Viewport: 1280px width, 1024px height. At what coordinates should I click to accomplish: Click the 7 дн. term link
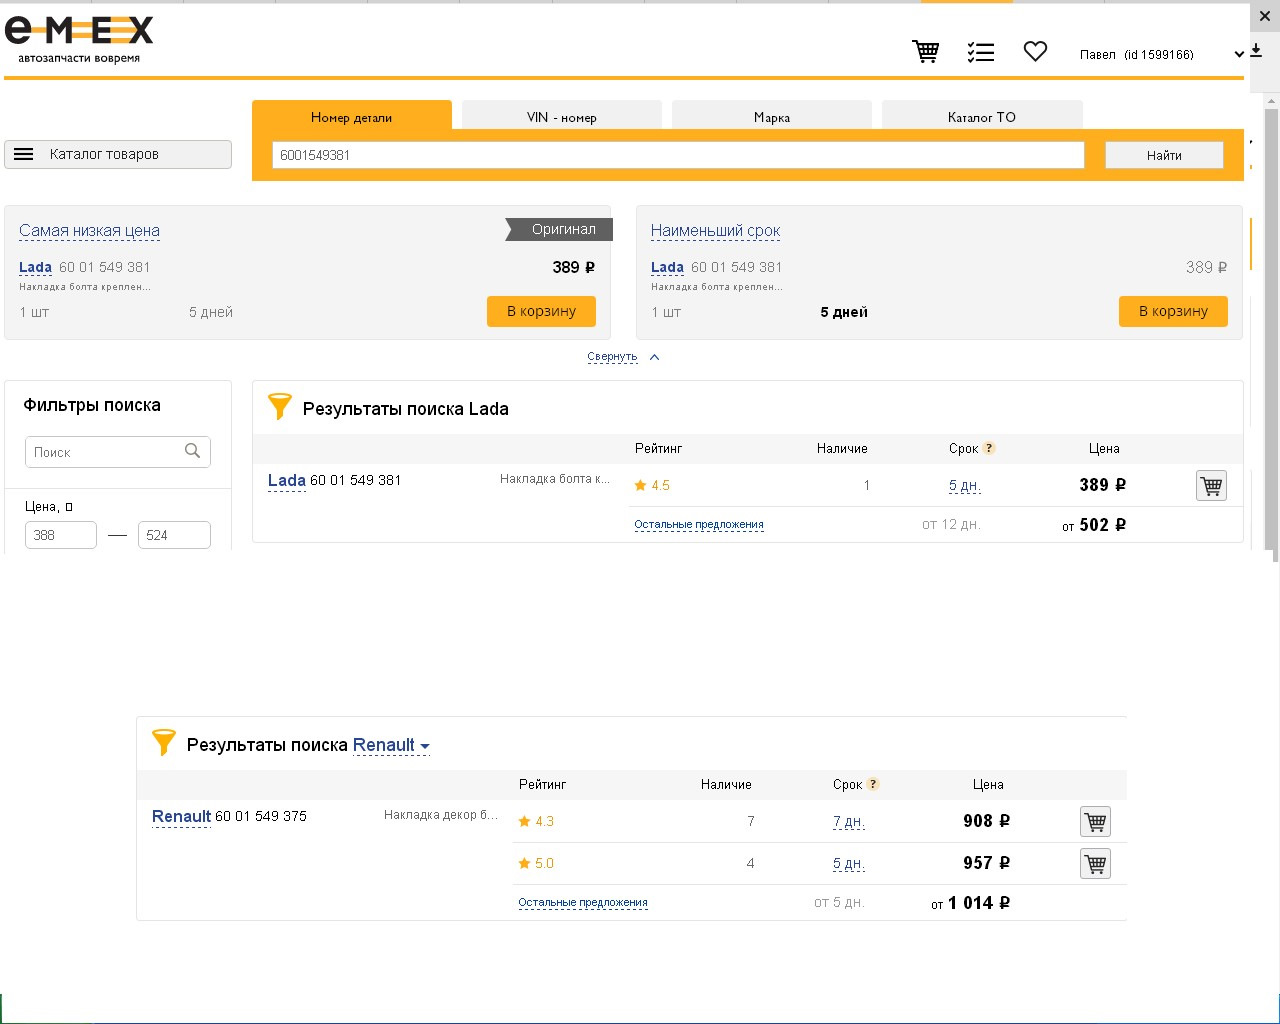point(849,822)
